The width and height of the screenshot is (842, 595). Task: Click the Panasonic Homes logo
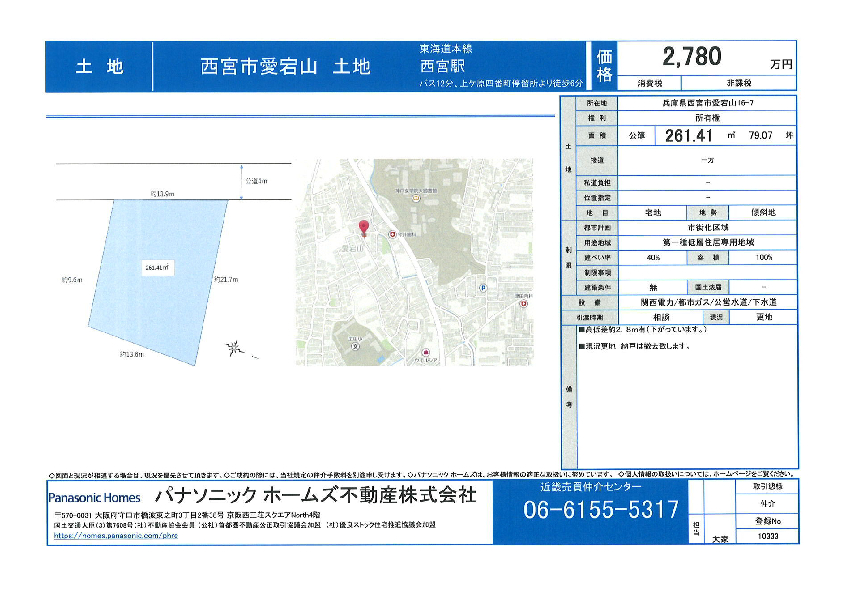point(95,497)
